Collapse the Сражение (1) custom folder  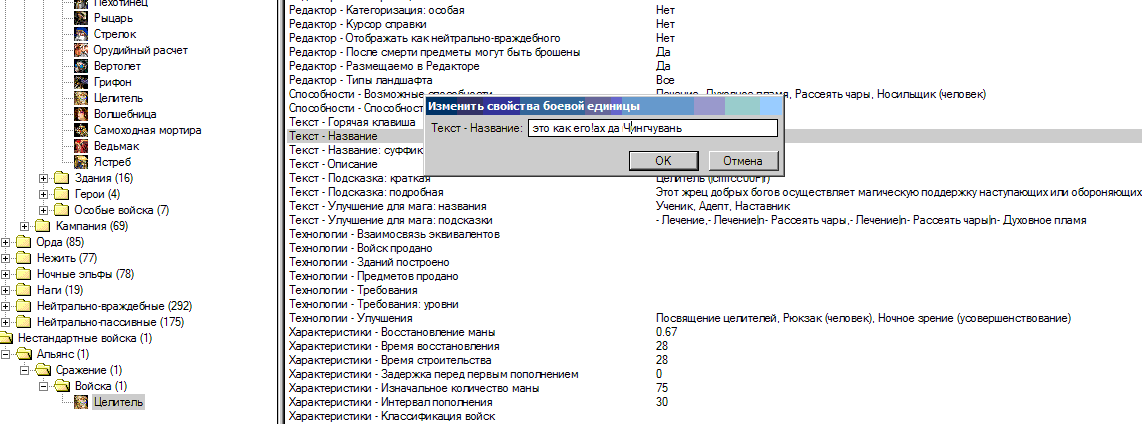[25, 370]
